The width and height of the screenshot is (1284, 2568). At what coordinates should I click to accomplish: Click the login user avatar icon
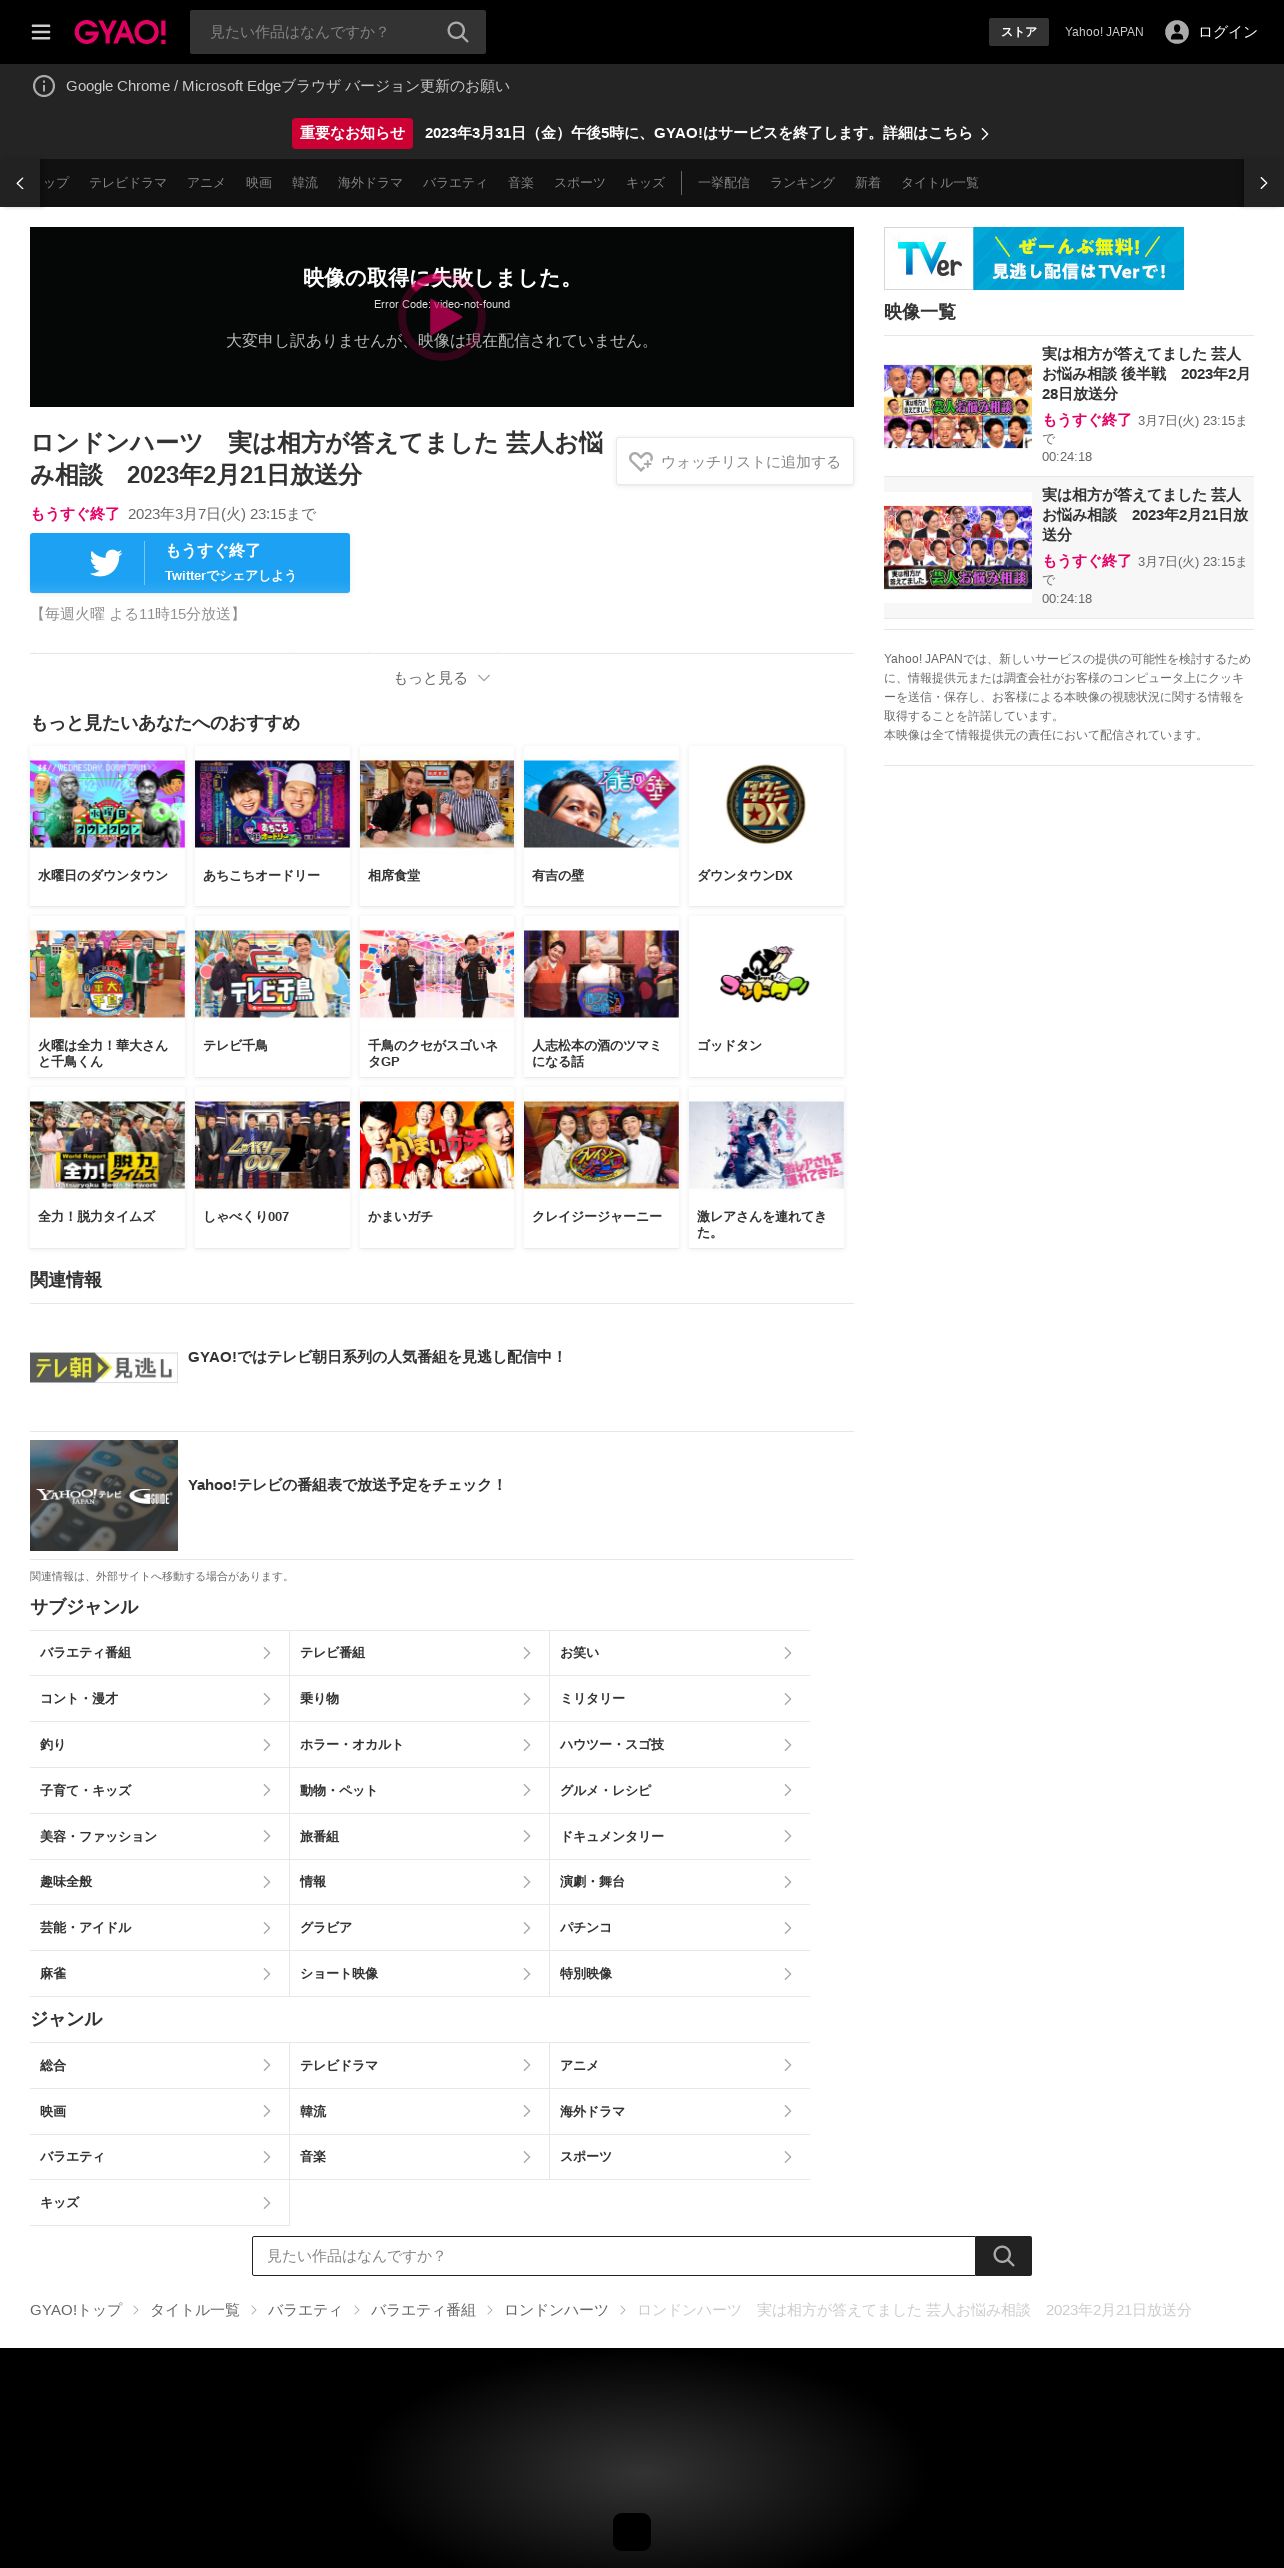coord(1177,32)
